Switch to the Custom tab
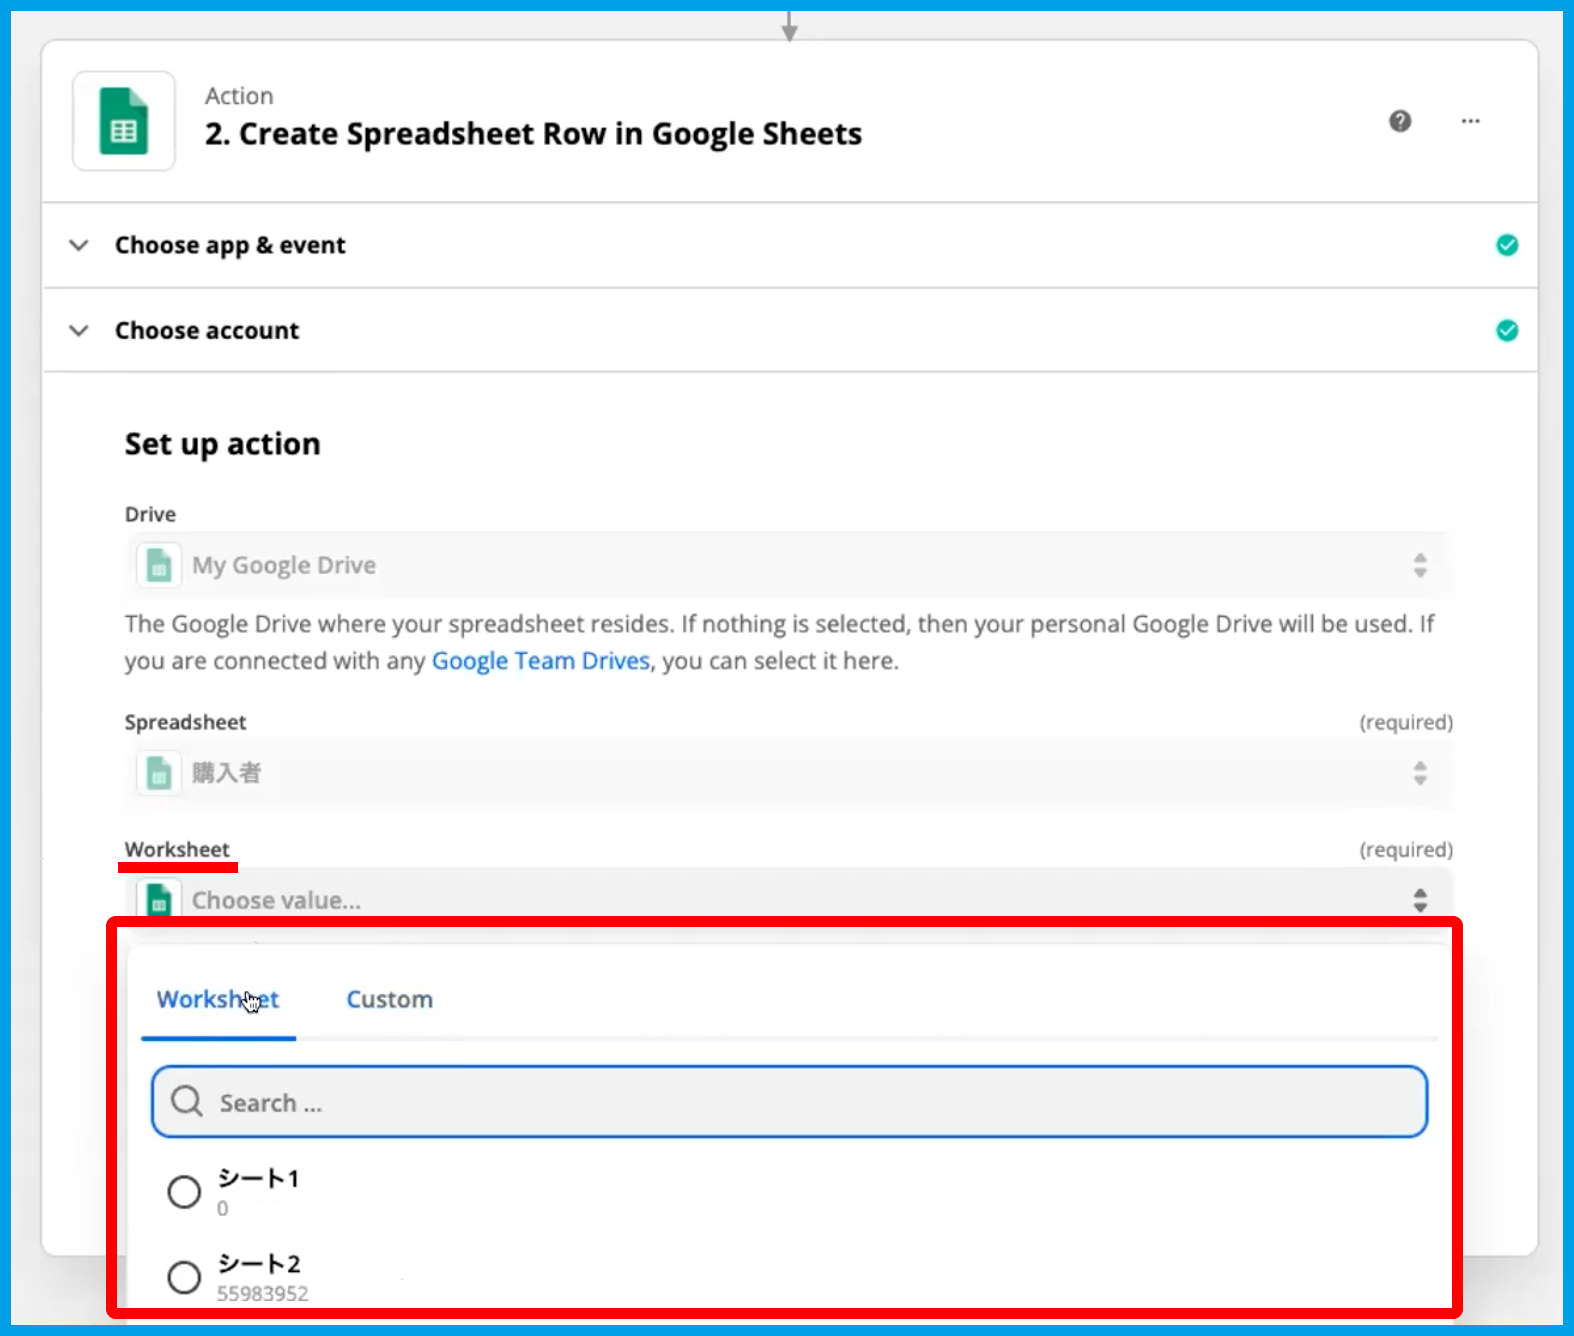Screen dimensions: 1574x1336 [389, 1000]
